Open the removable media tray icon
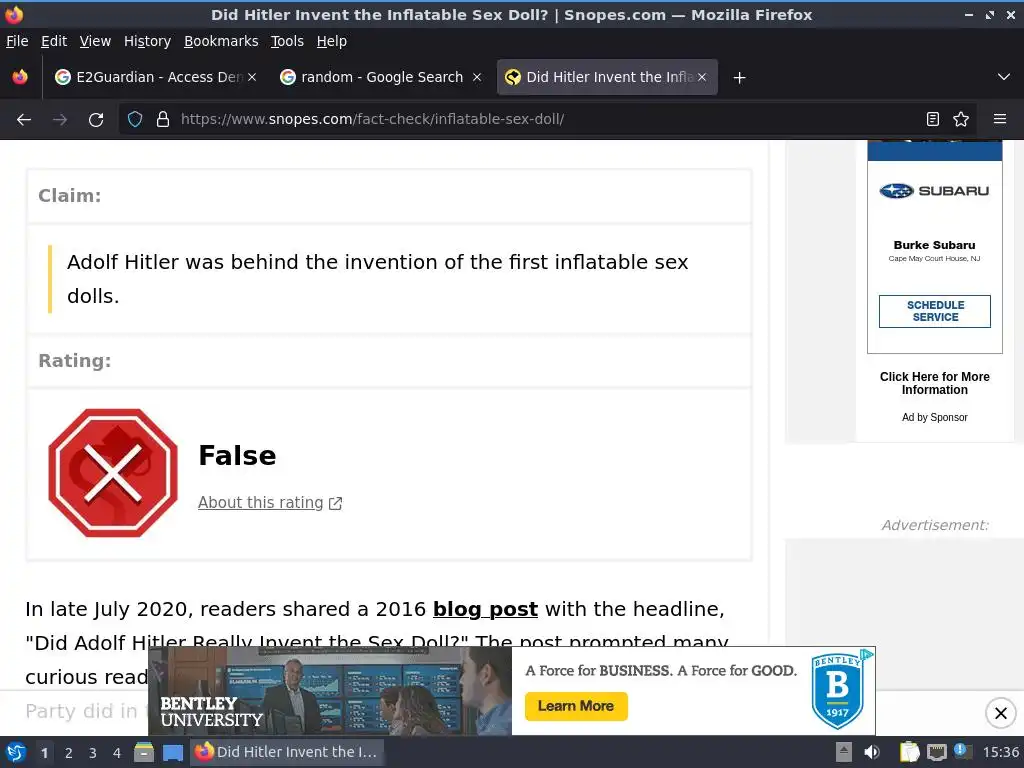This screenshot has height=768, width=1024. [x=844, y=752]
